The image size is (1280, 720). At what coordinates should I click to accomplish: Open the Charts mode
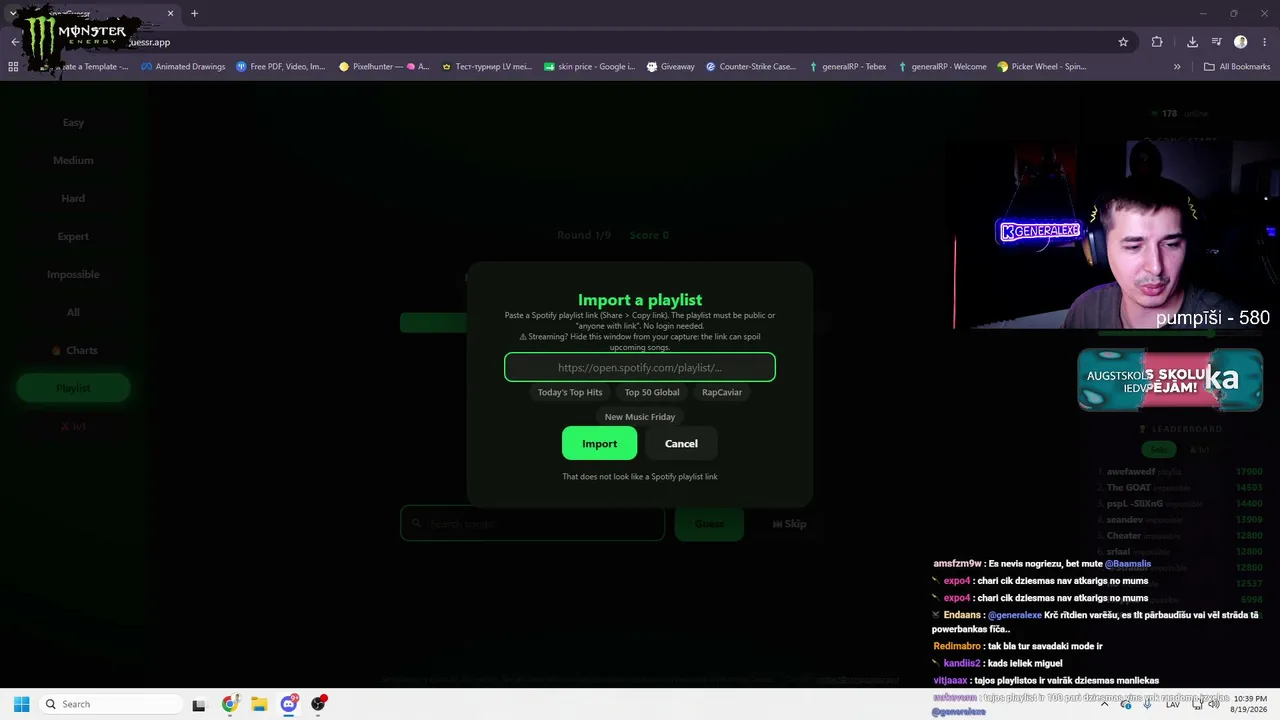click(x=73, y=351)
